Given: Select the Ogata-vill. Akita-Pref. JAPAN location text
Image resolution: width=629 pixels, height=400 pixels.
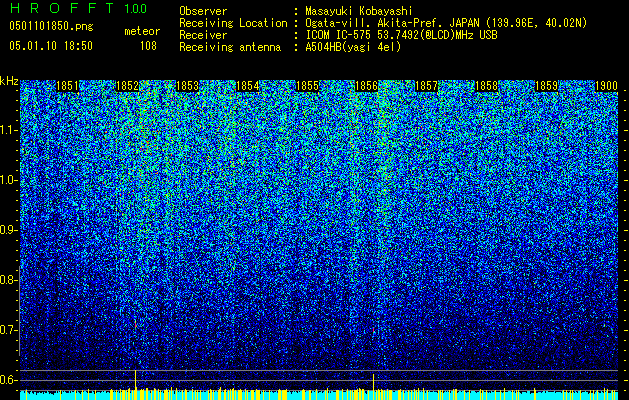Looking at the screenshot, I should [x=446, y=23].
